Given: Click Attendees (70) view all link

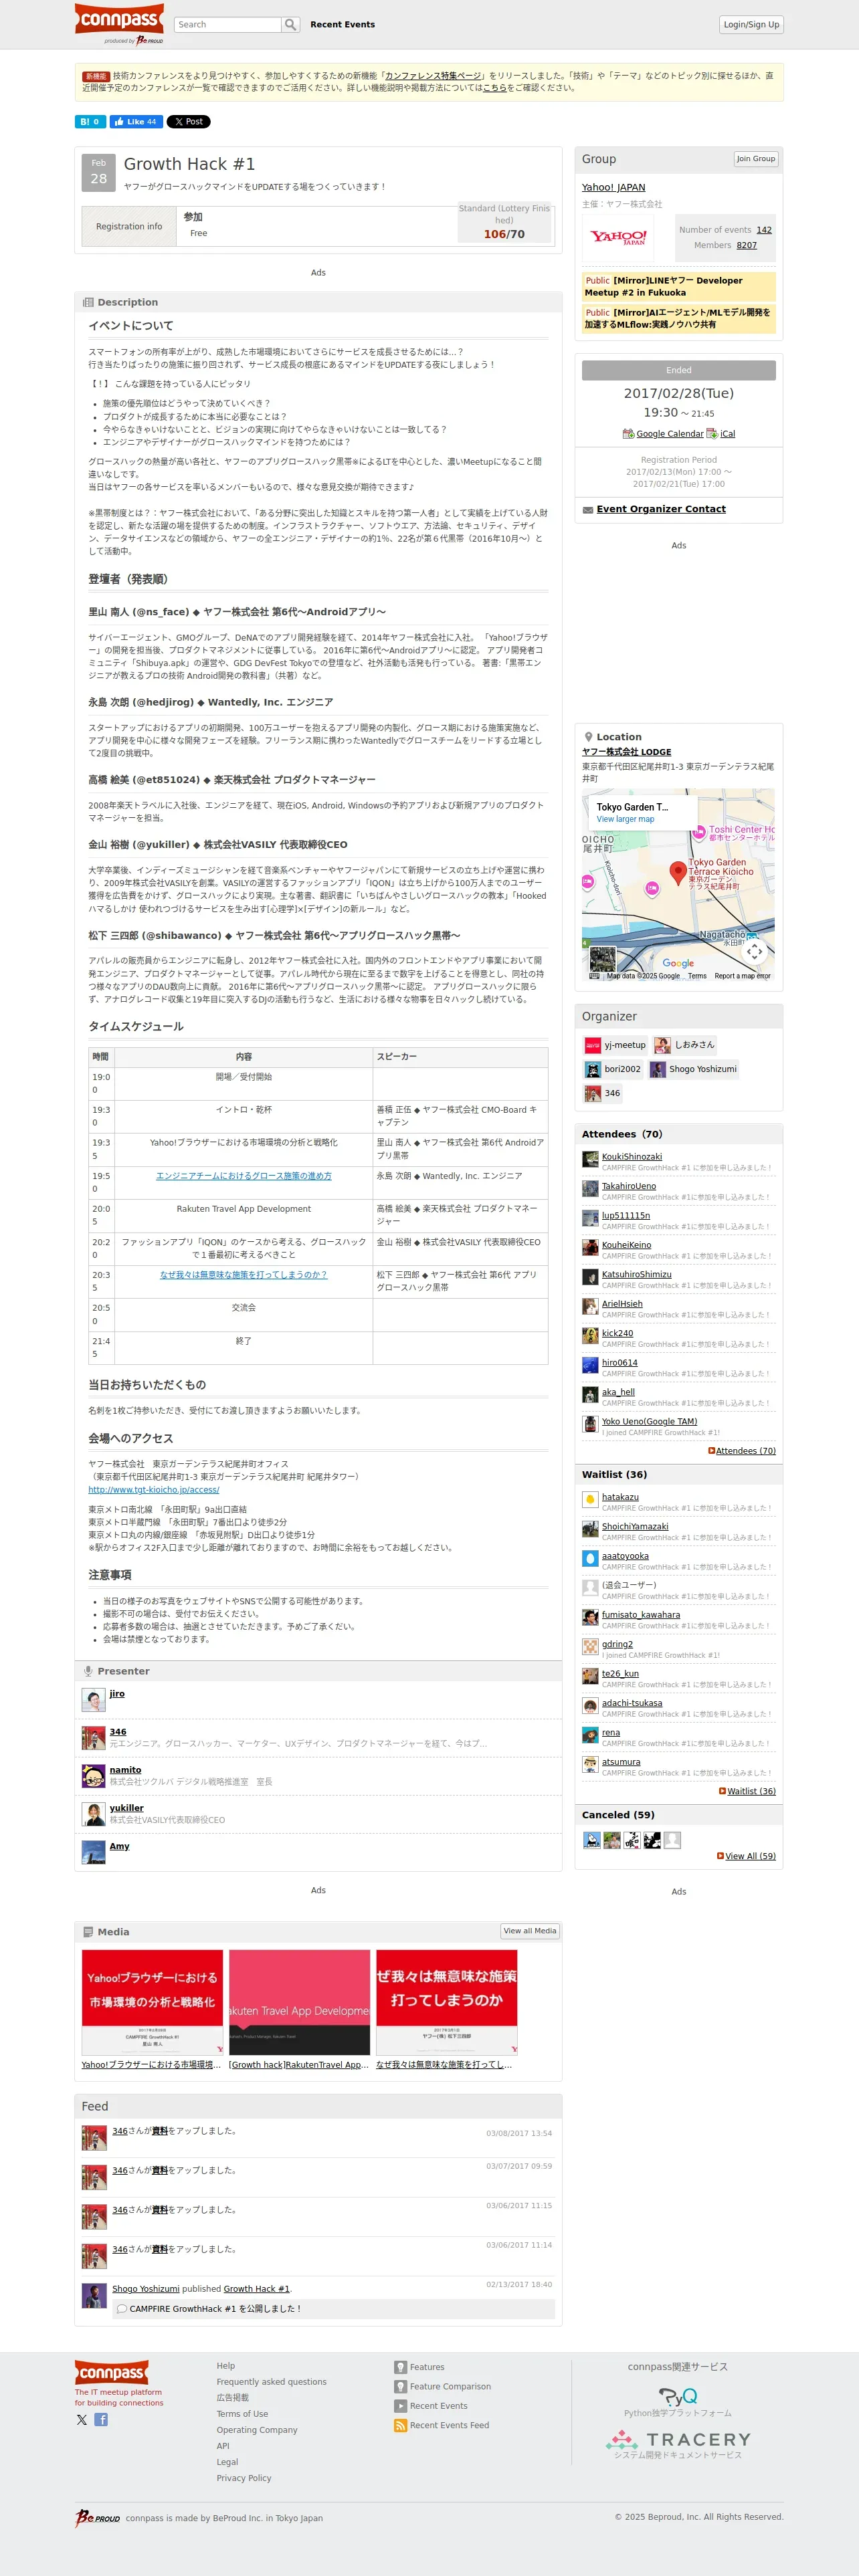Looking at the screenshot, I should [745, 1451].
